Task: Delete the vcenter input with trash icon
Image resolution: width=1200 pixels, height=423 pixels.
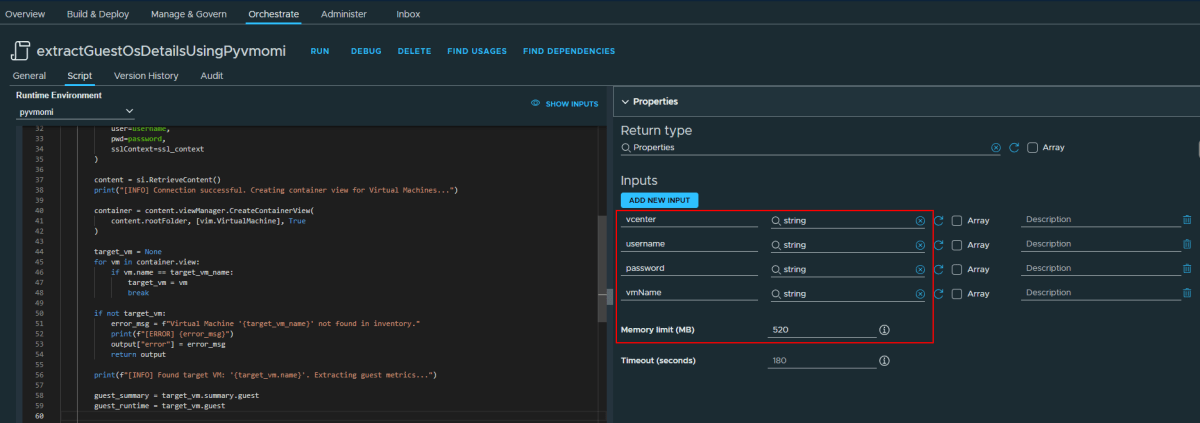Action: (1187, 220)
